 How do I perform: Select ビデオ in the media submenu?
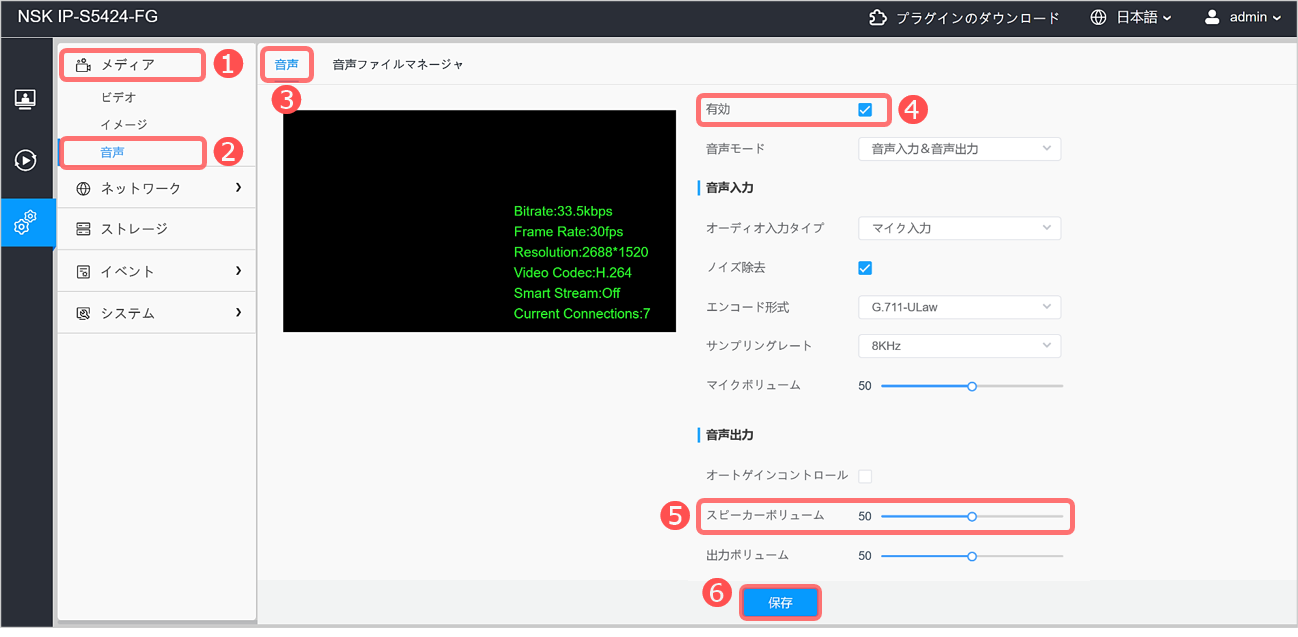tap(118, 97)
